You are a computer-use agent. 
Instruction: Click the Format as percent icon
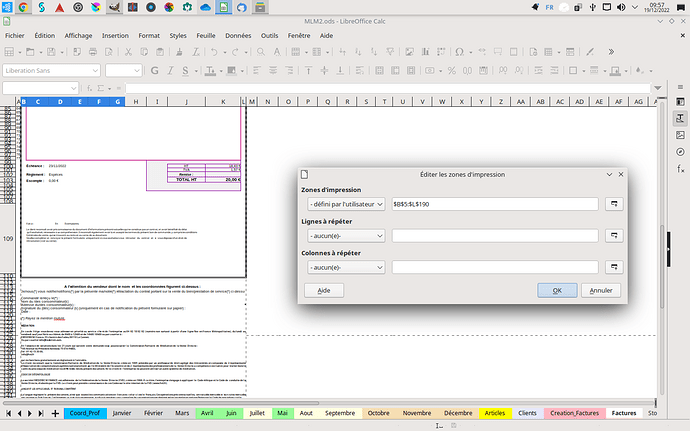click(x=451, y=70)
